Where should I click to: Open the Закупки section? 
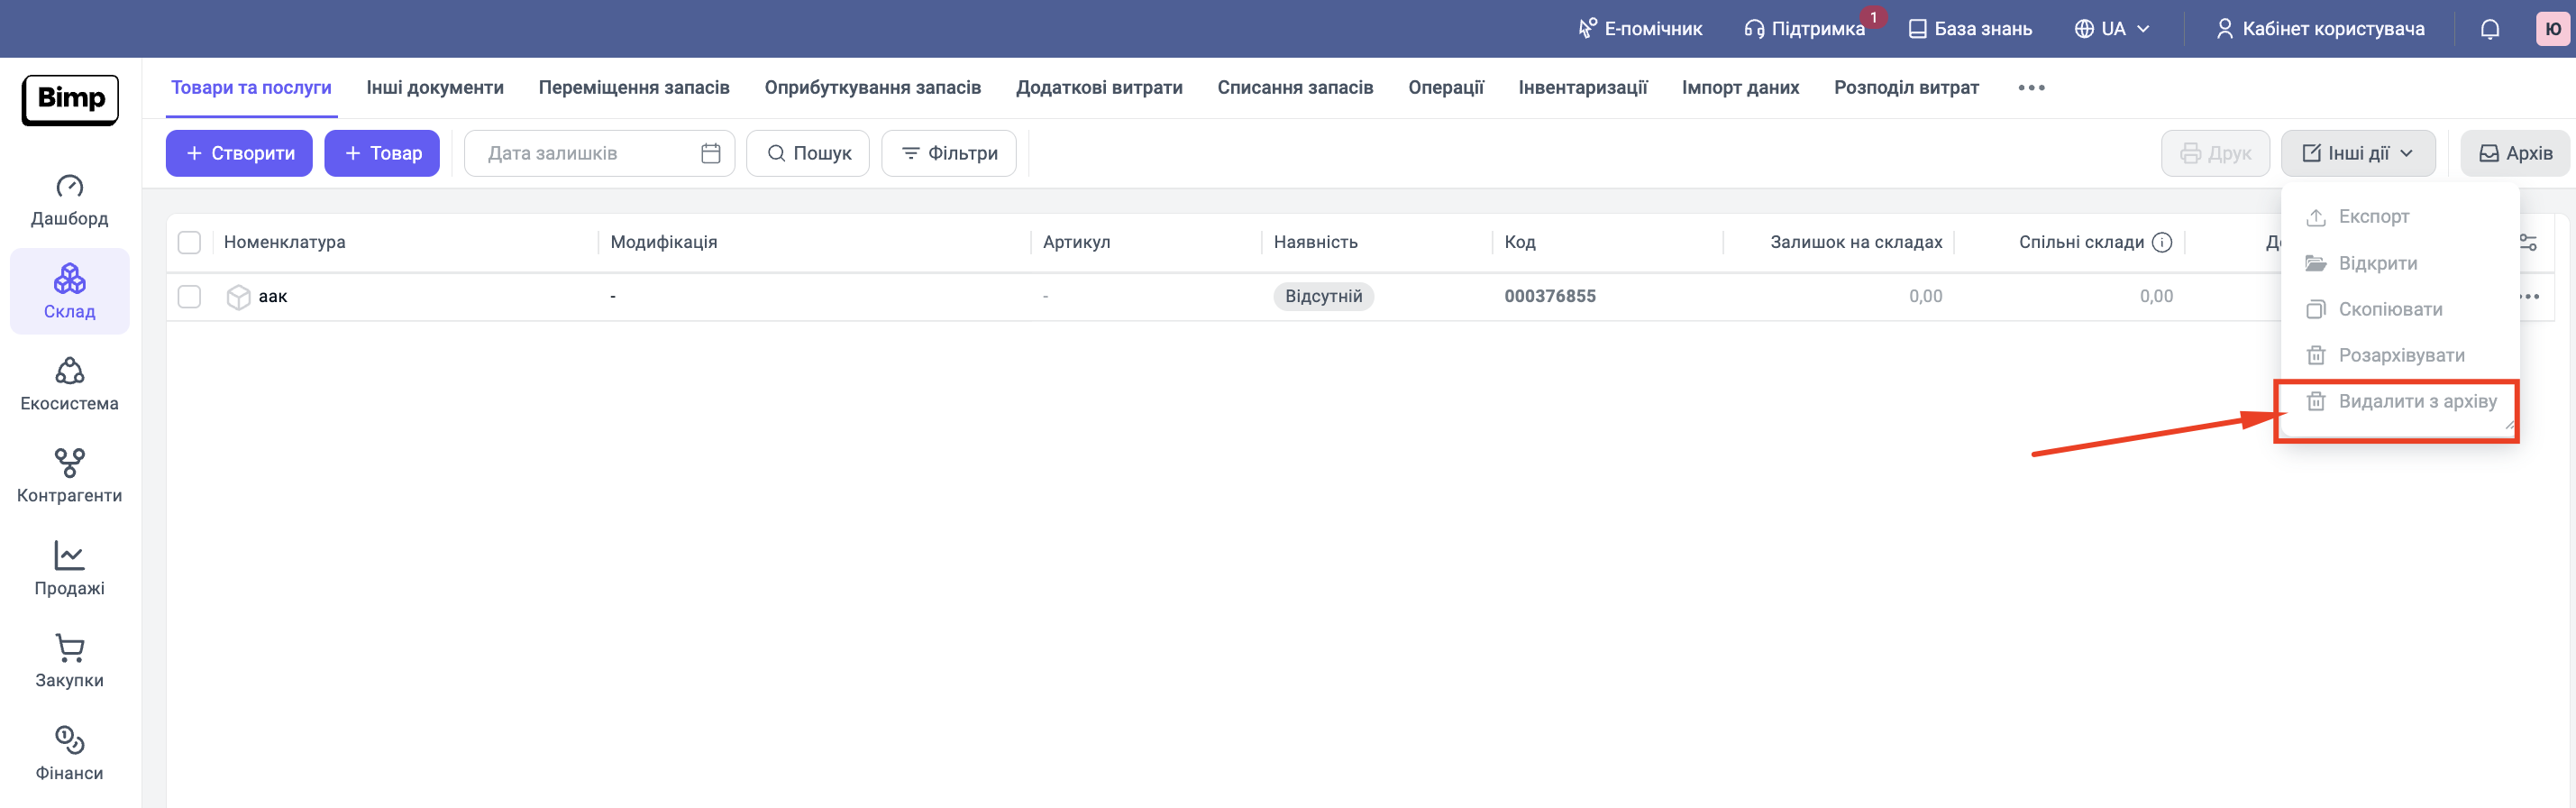click(70, 661)
